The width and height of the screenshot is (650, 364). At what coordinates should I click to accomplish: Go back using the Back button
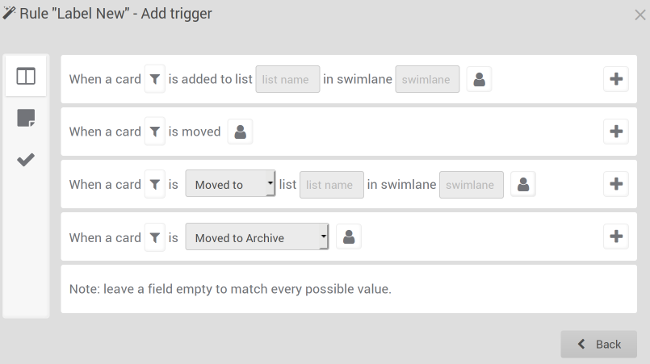point(599,344)
